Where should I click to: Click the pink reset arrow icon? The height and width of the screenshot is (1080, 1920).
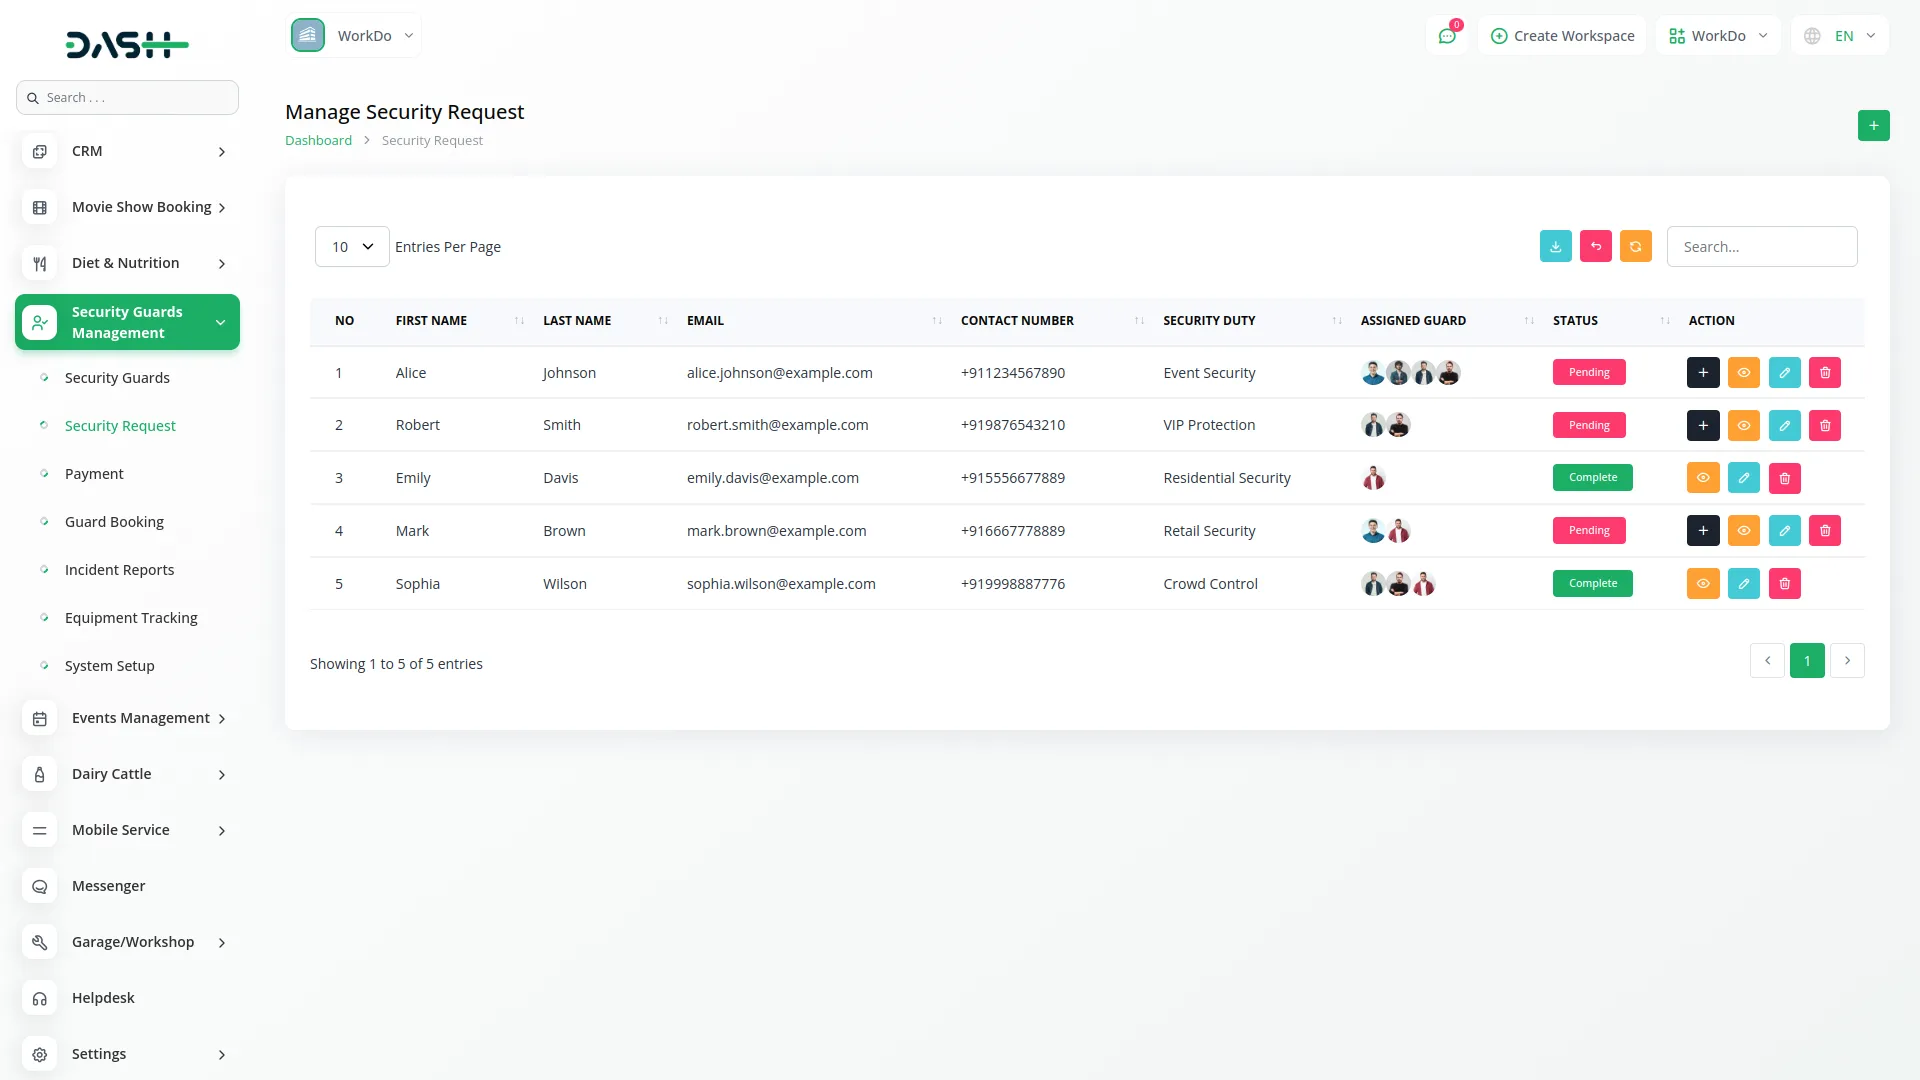tap(1595, 246)
